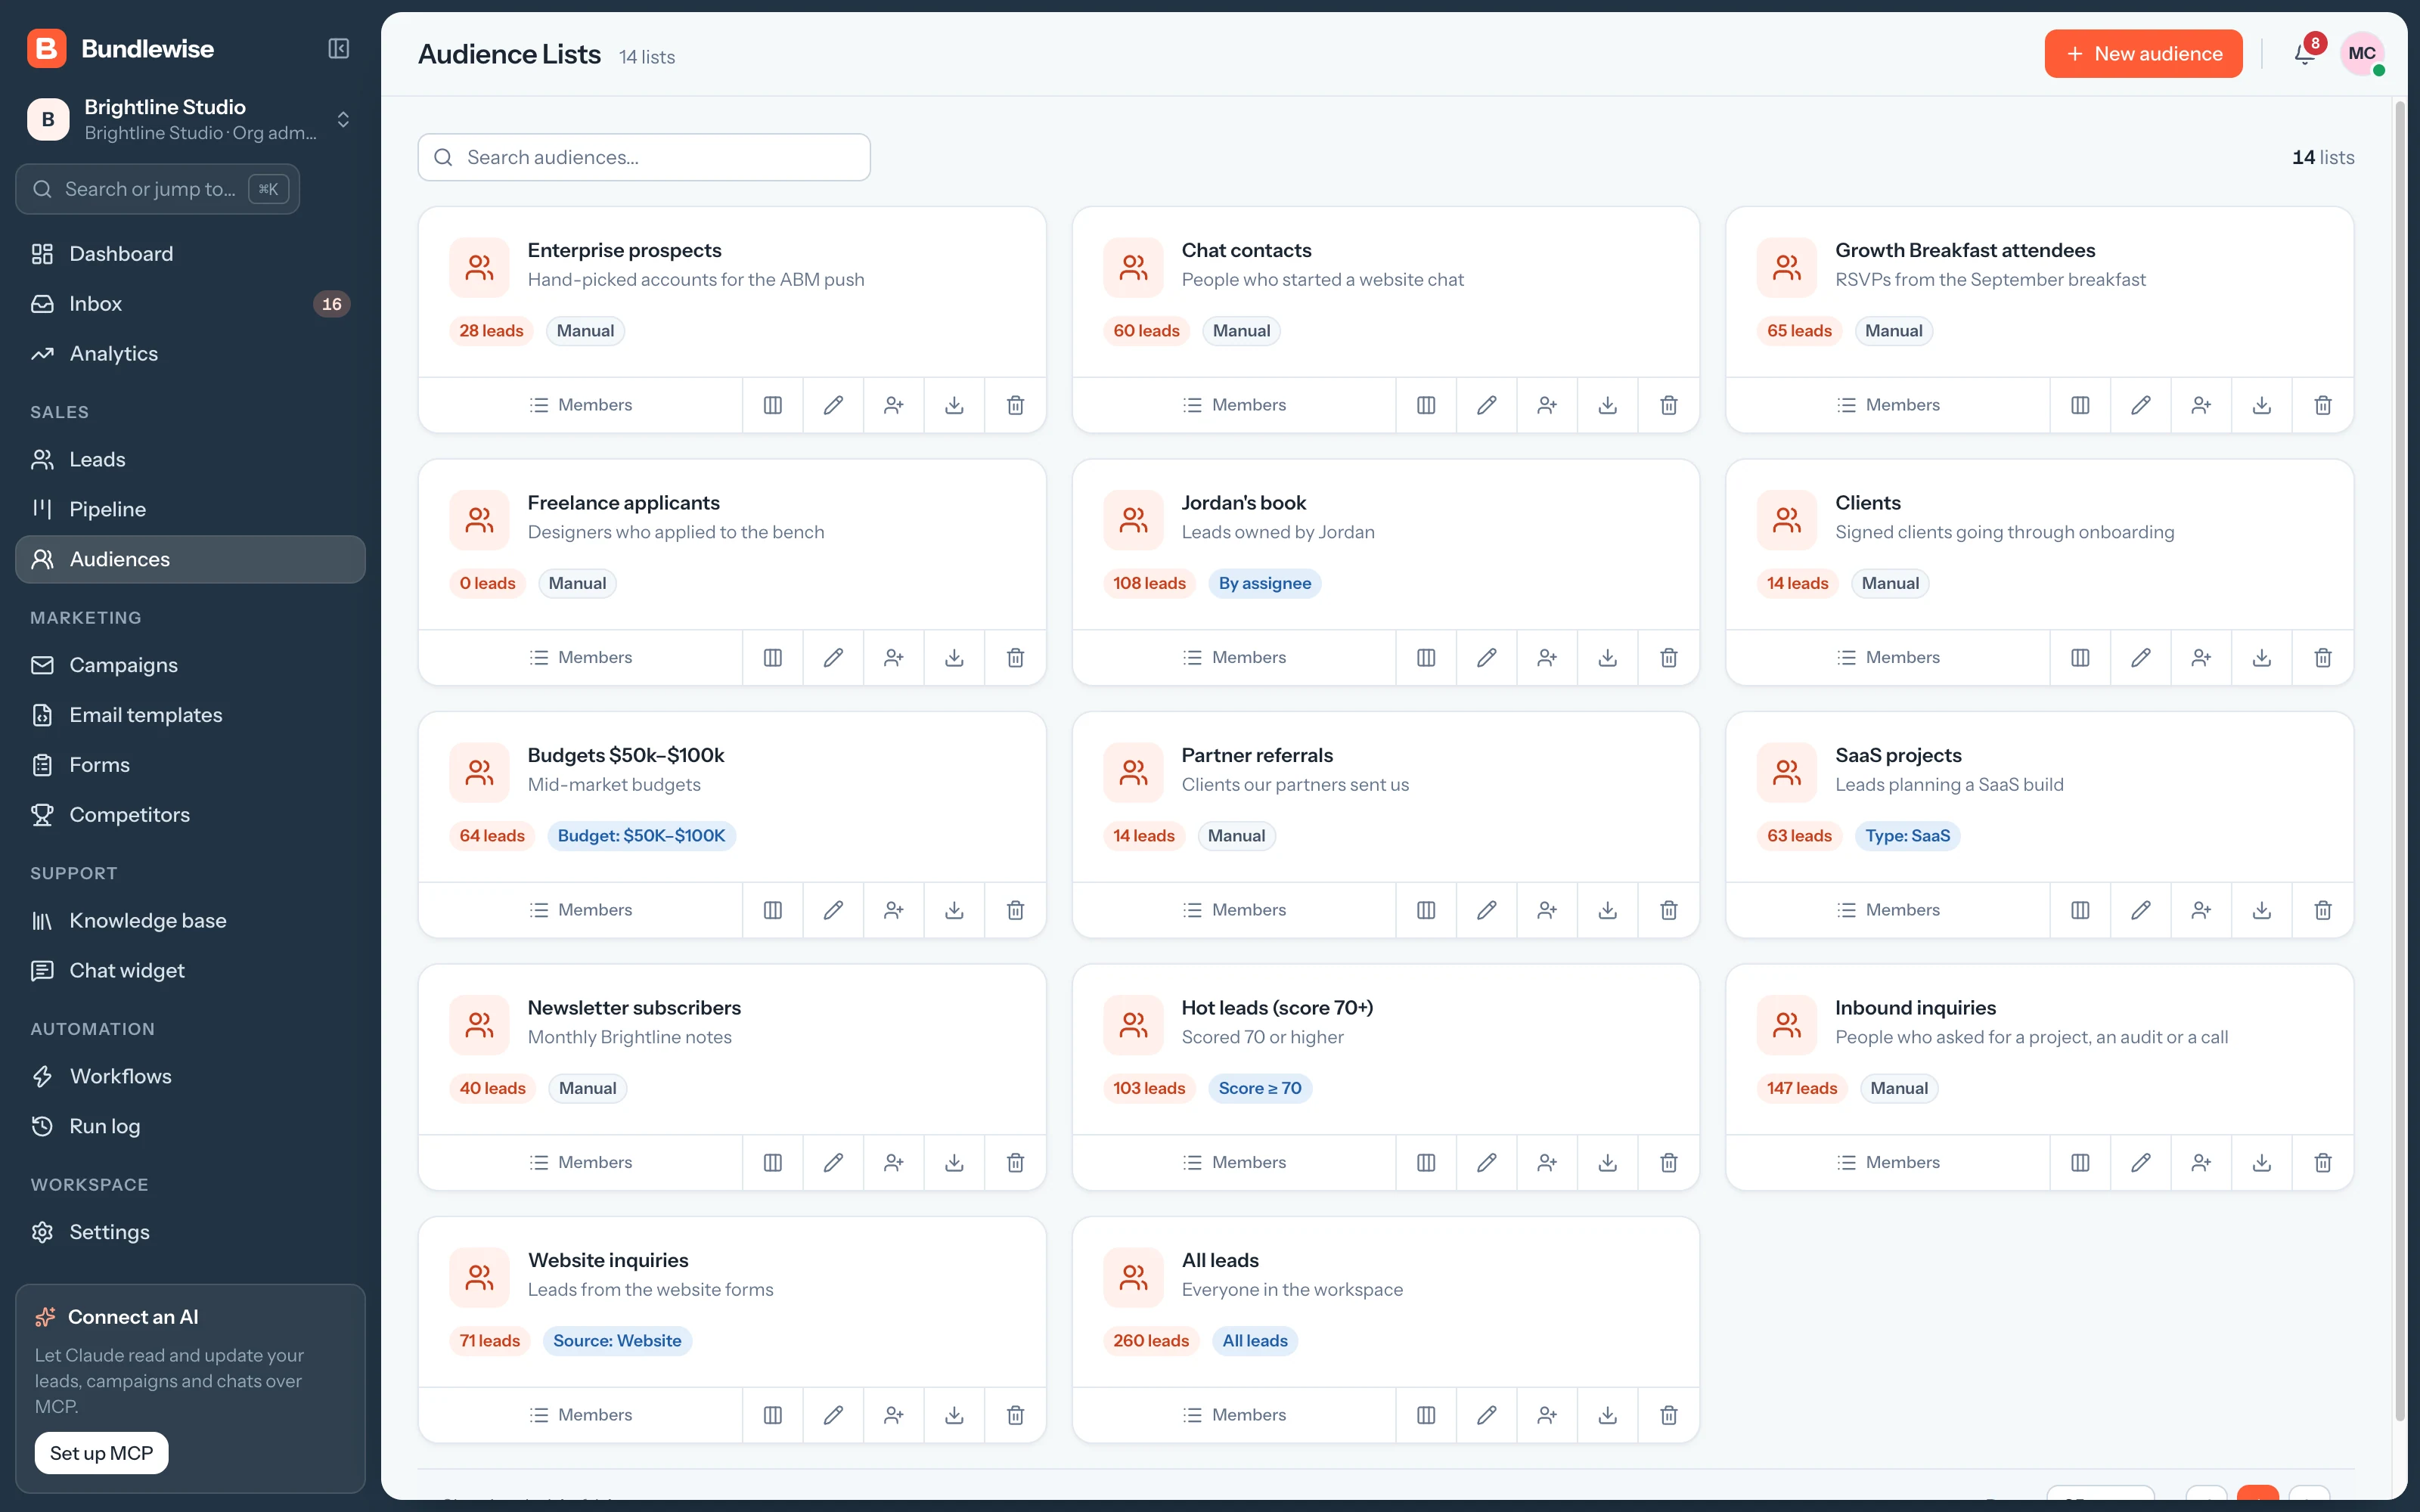Open the Knowledge base section
Screen dimensions: 2420x1512
190,920
